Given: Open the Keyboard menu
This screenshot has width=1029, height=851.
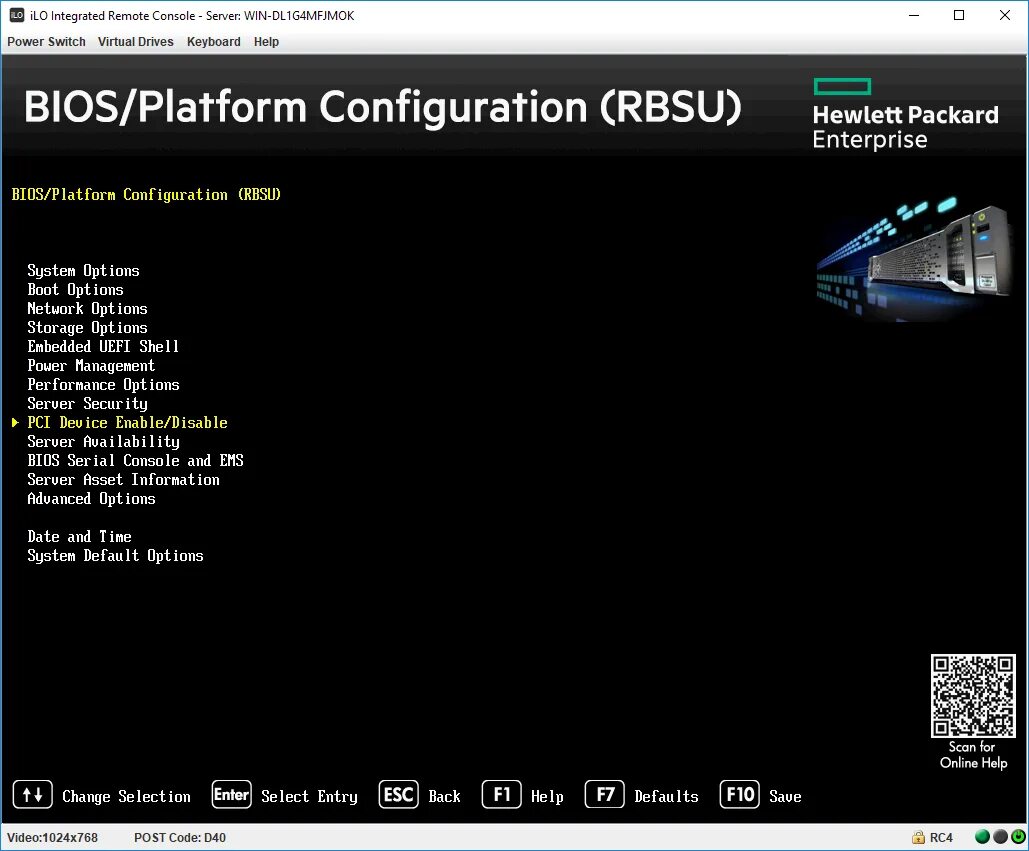Looking at the screenshot, I should click(x=214, y=41).
